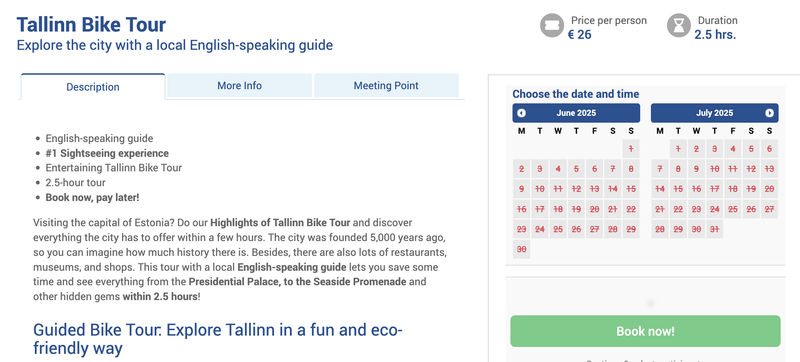The image size is (800, 362).
Task: Pick July 31 in the calendar
Action: point(714,229)
